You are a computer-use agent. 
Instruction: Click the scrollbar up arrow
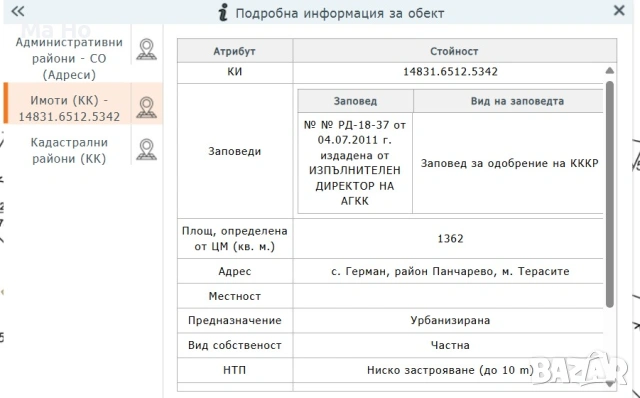pyautogui.click(x=609, y=71)
